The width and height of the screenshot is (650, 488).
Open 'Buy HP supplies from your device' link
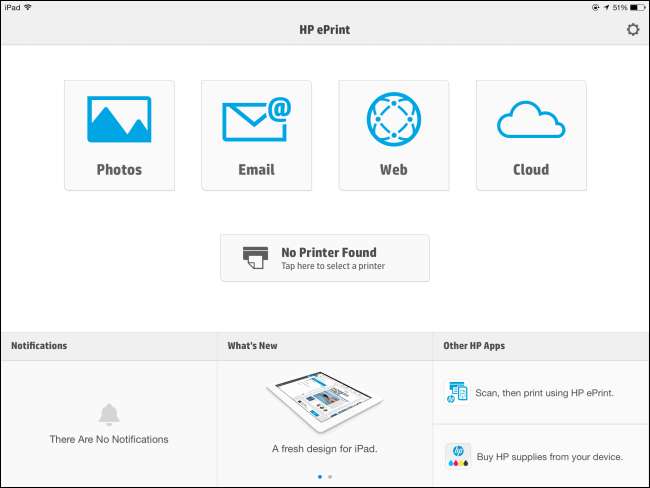tap(550, 457)
